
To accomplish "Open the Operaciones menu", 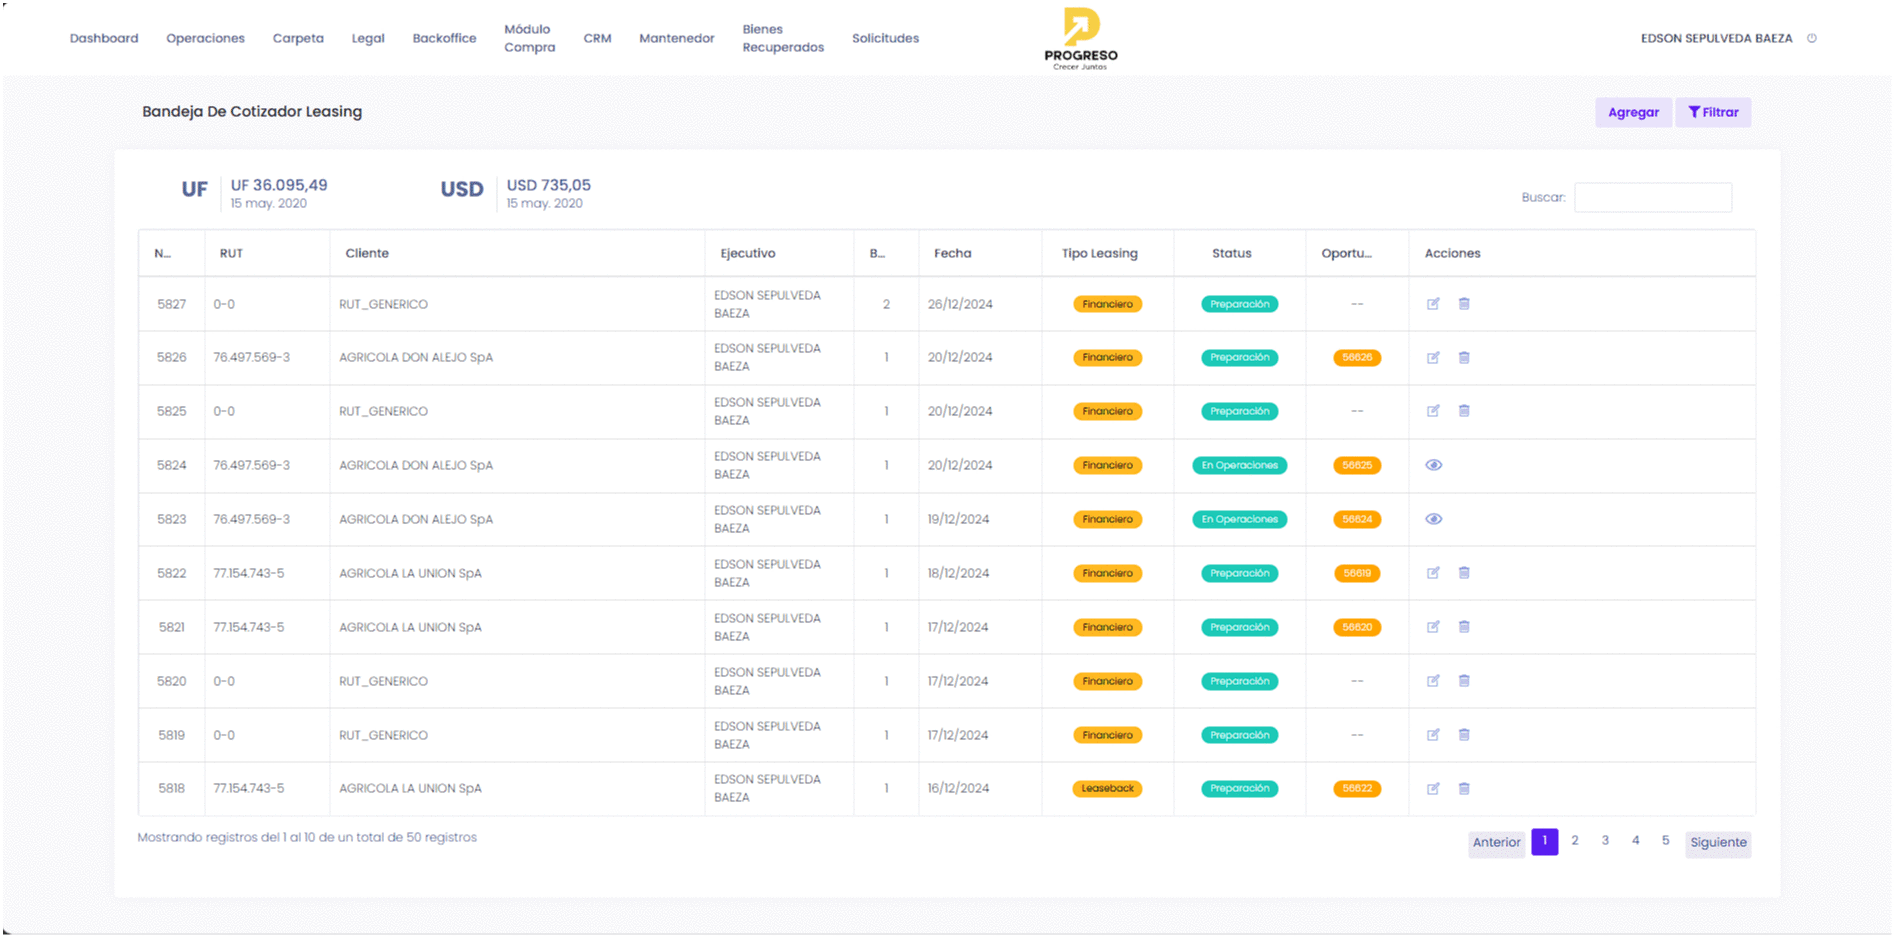I will (205, 38).
